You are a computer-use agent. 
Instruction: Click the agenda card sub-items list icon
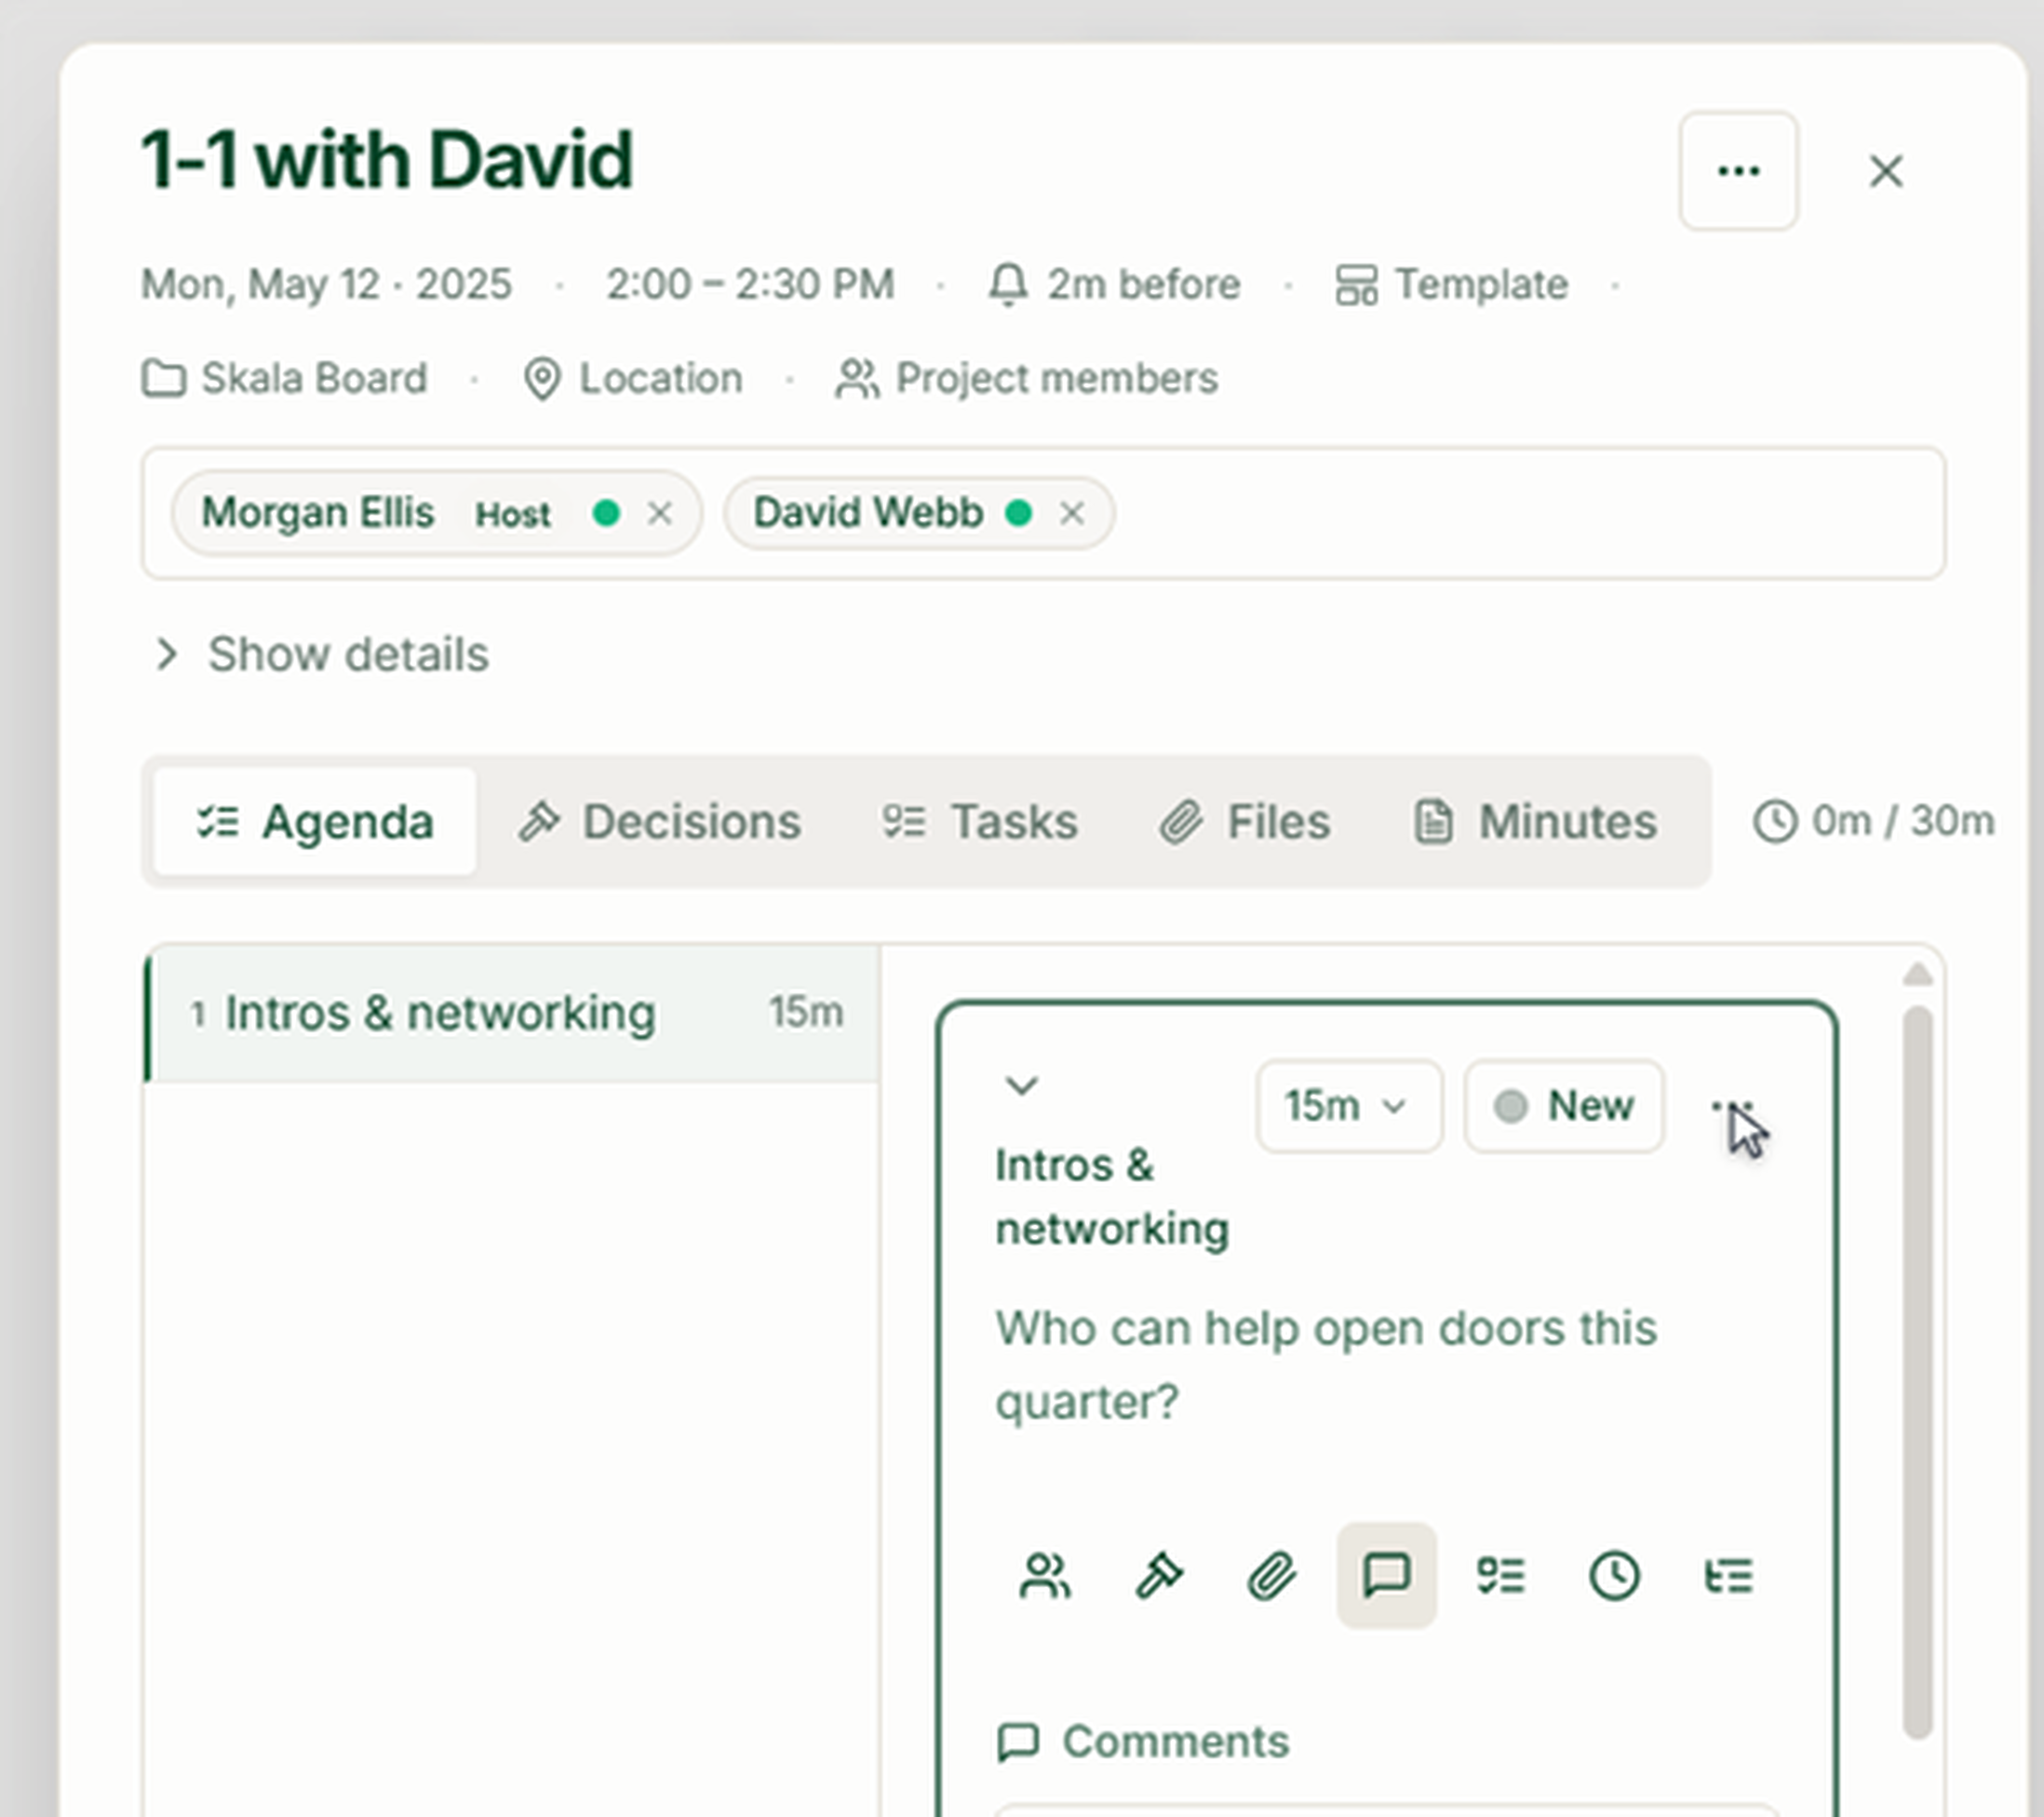point(1728,1577)
